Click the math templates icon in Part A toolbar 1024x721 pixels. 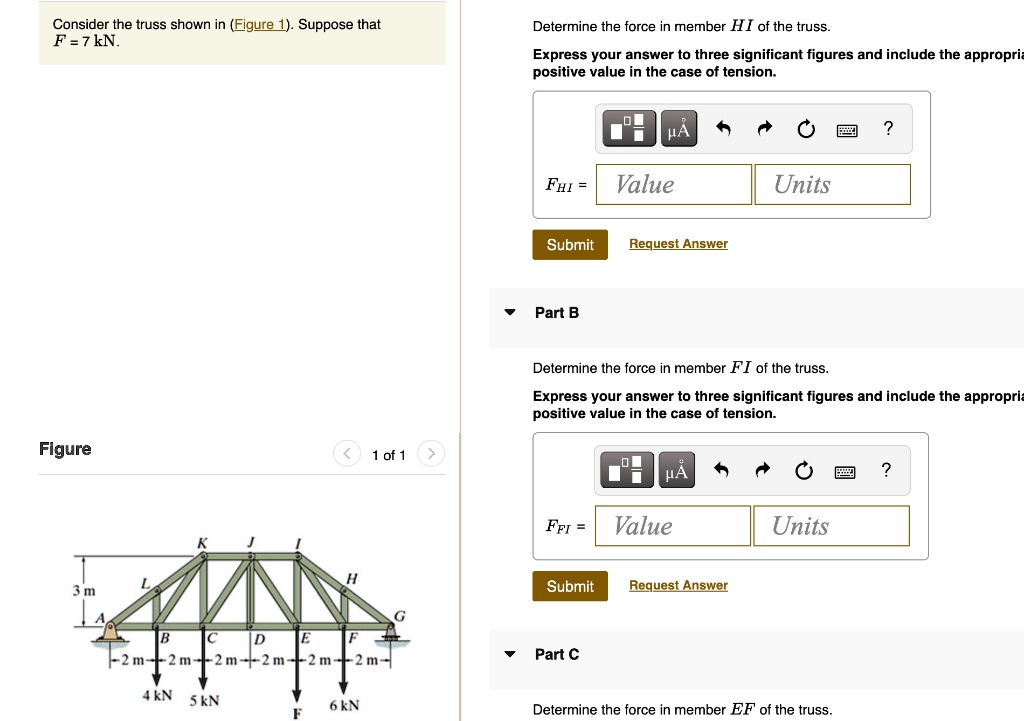[x=627, y=128]
